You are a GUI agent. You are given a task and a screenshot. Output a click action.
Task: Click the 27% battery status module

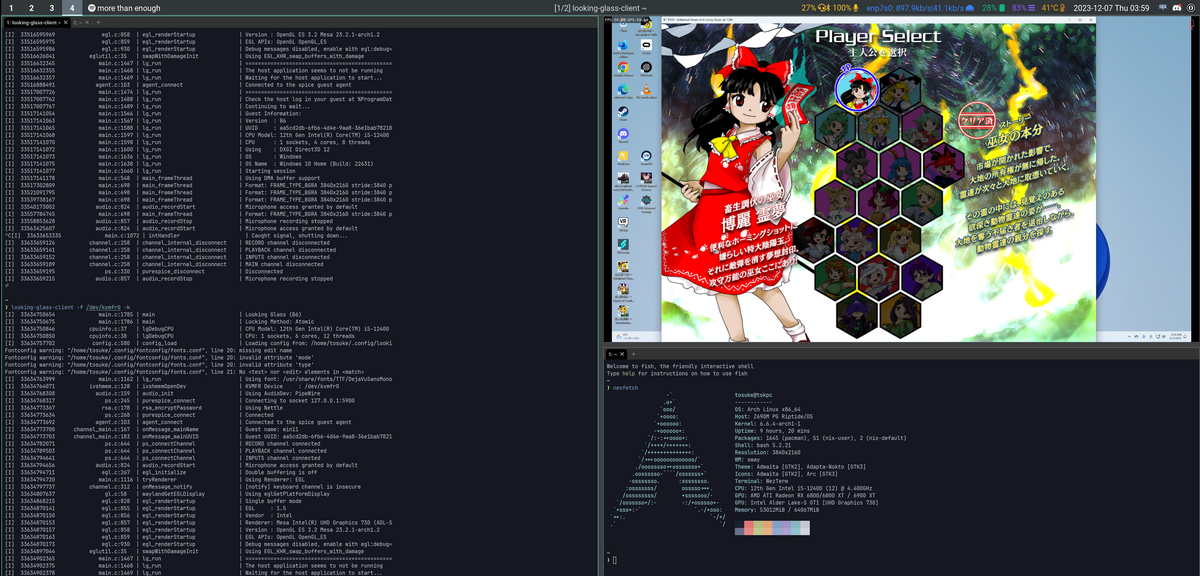click(816, 8)
